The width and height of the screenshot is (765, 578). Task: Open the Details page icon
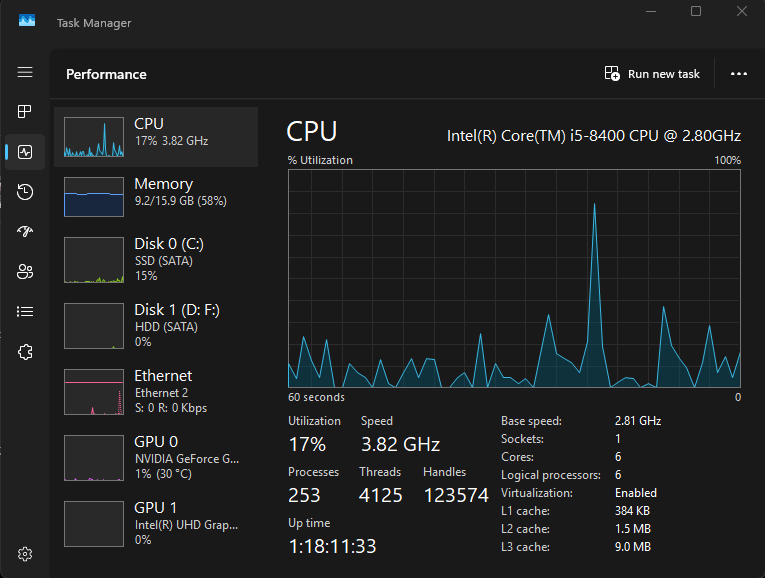tap(25, 312)
